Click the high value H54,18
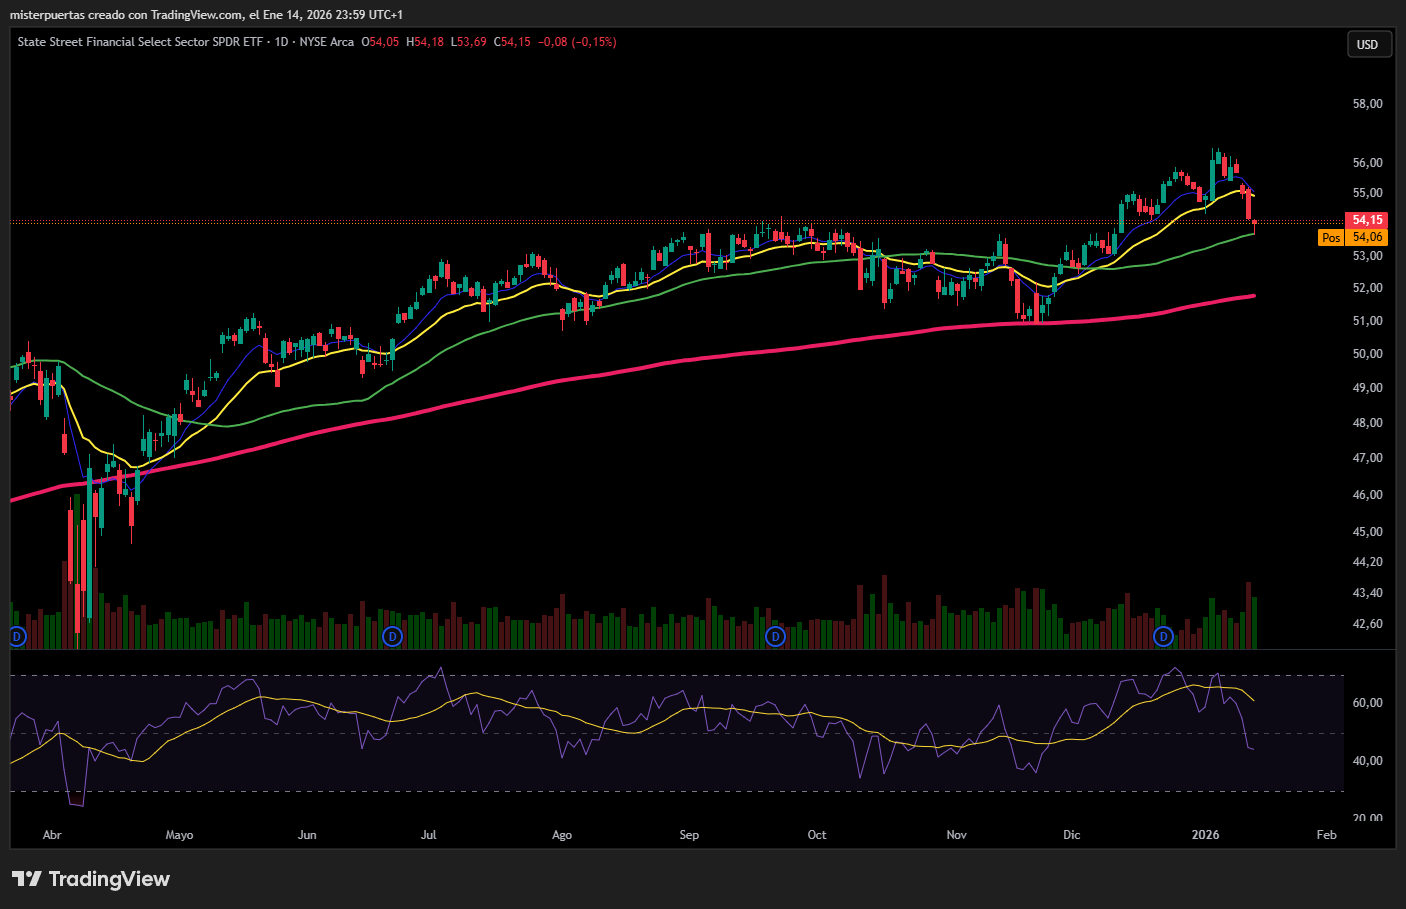 (425, 42)
